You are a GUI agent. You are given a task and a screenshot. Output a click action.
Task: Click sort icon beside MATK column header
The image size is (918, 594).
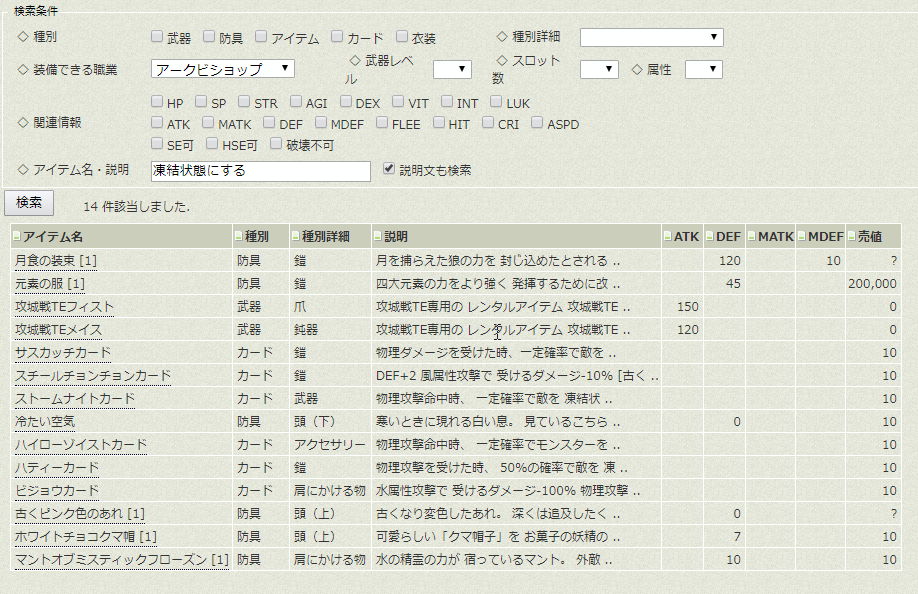click(752, 236)
